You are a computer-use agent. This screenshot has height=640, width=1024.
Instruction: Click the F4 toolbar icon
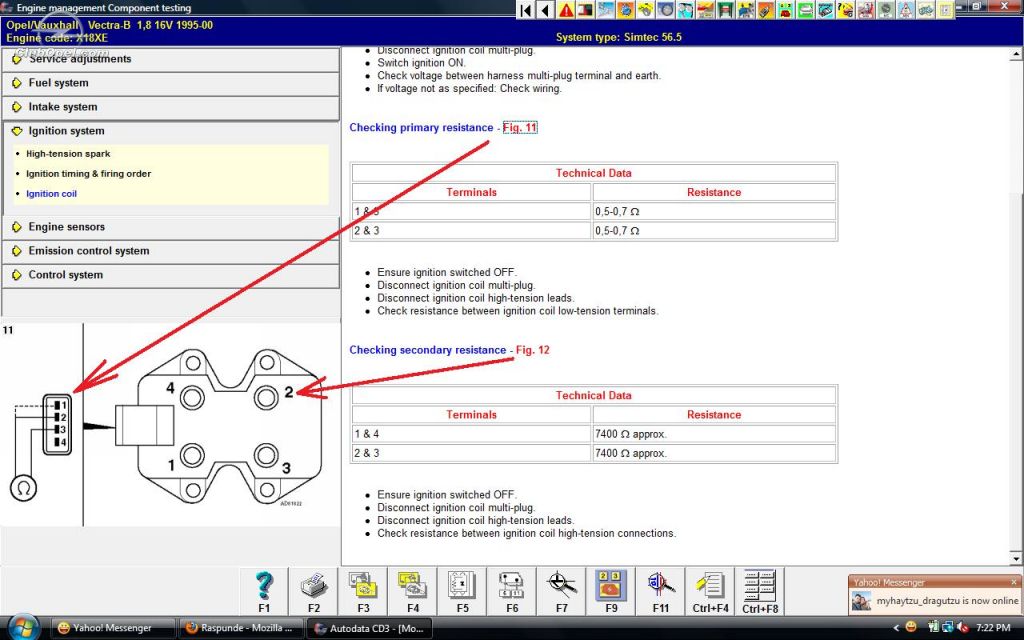pyautogui.click(x=413, y=591)
